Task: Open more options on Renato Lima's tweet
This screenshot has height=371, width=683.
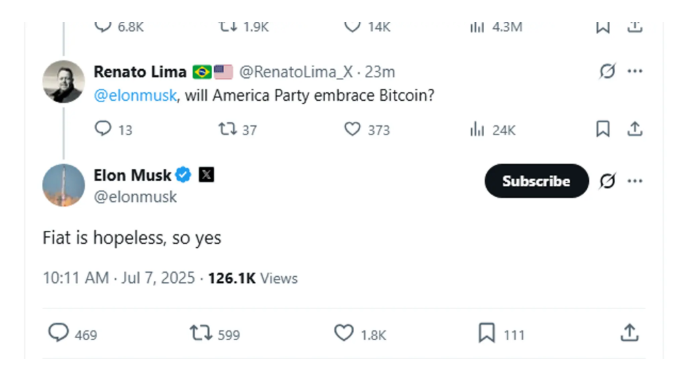Action: pos(635,71)
